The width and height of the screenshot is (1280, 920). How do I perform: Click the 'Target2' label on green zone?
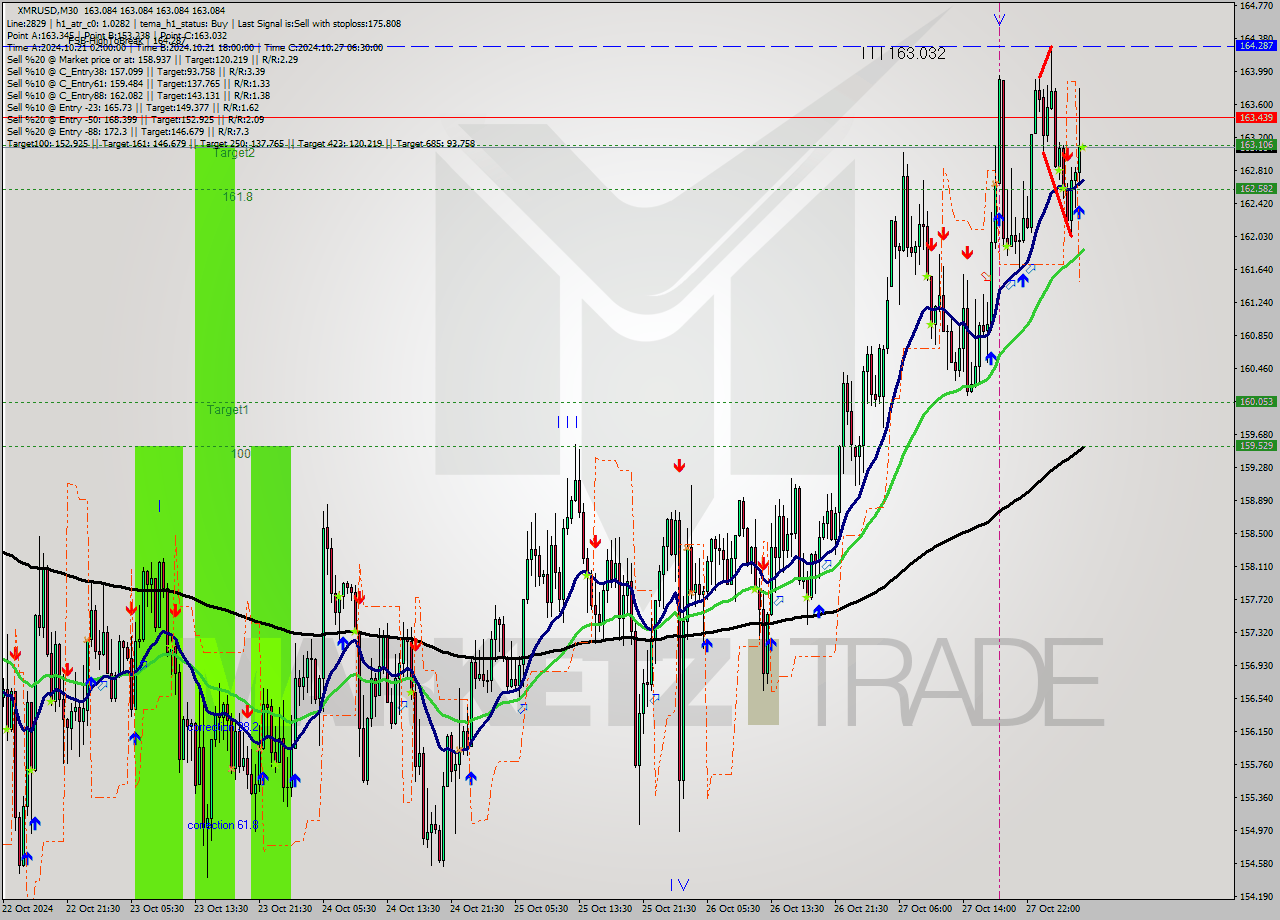pyautogui.click(x=233, y=153)
